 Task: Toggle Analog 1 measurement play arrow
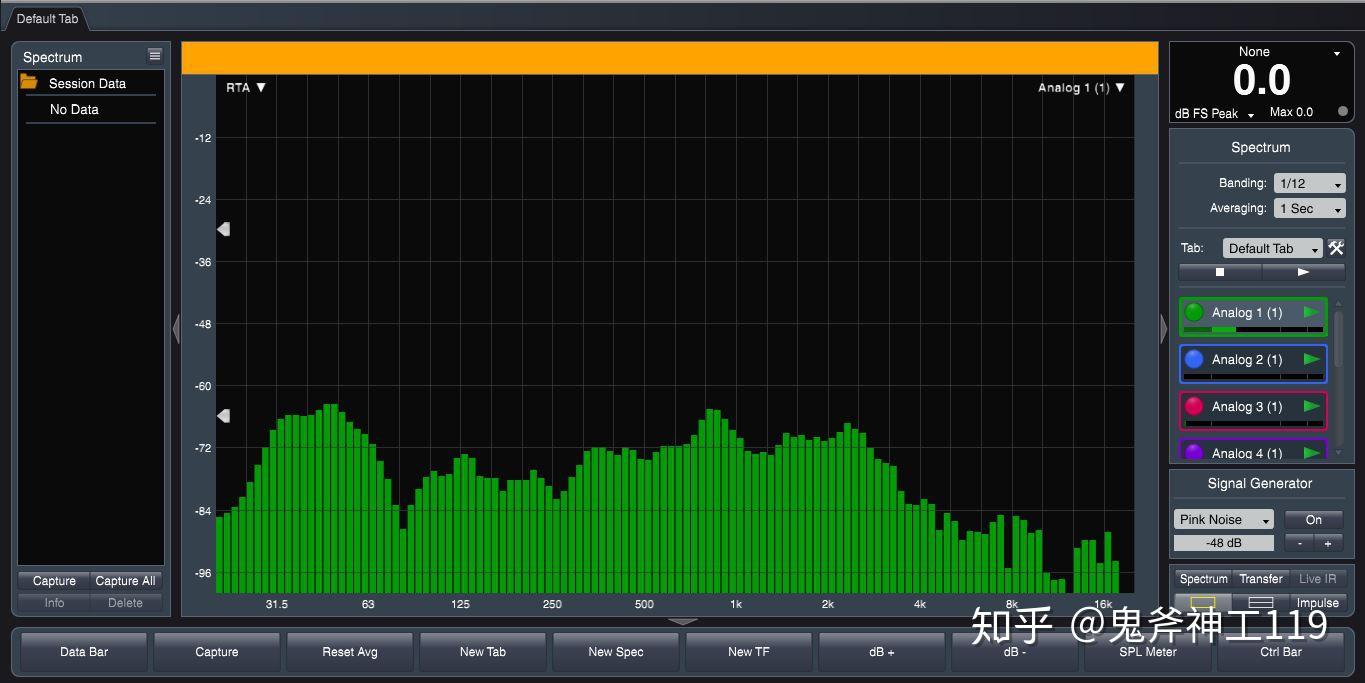point(1311,312)
